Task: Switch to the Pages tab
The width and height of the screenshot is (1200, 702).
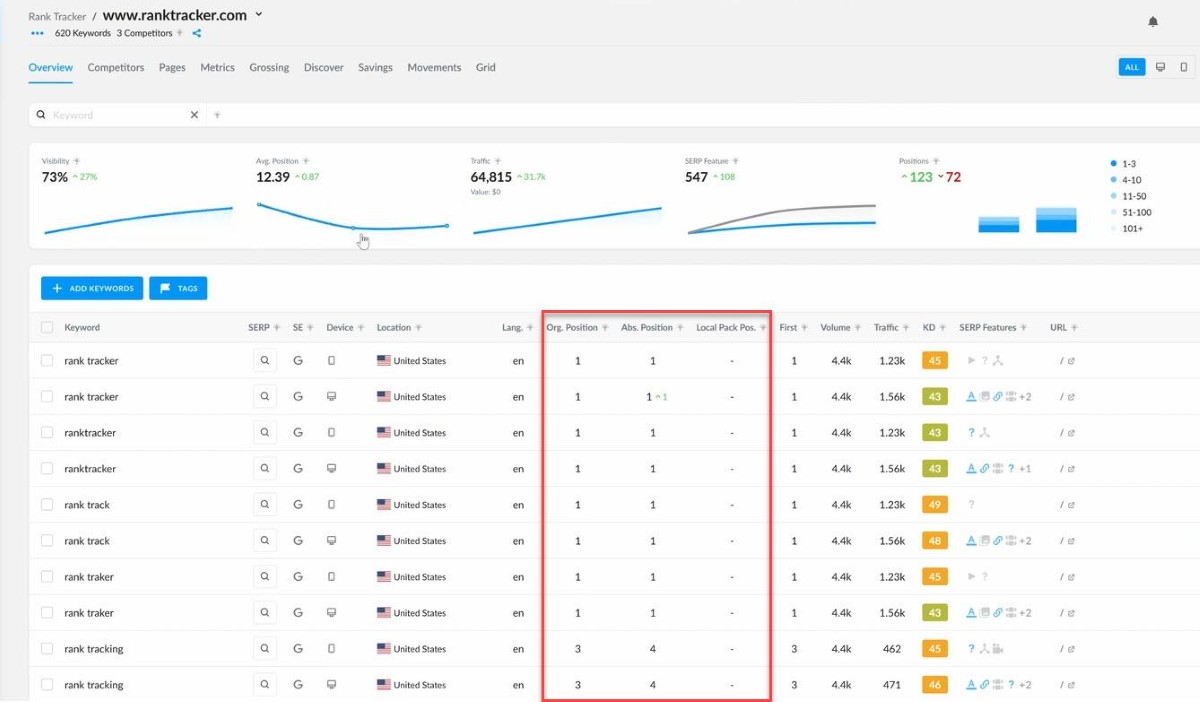Action: coord(172,67)
